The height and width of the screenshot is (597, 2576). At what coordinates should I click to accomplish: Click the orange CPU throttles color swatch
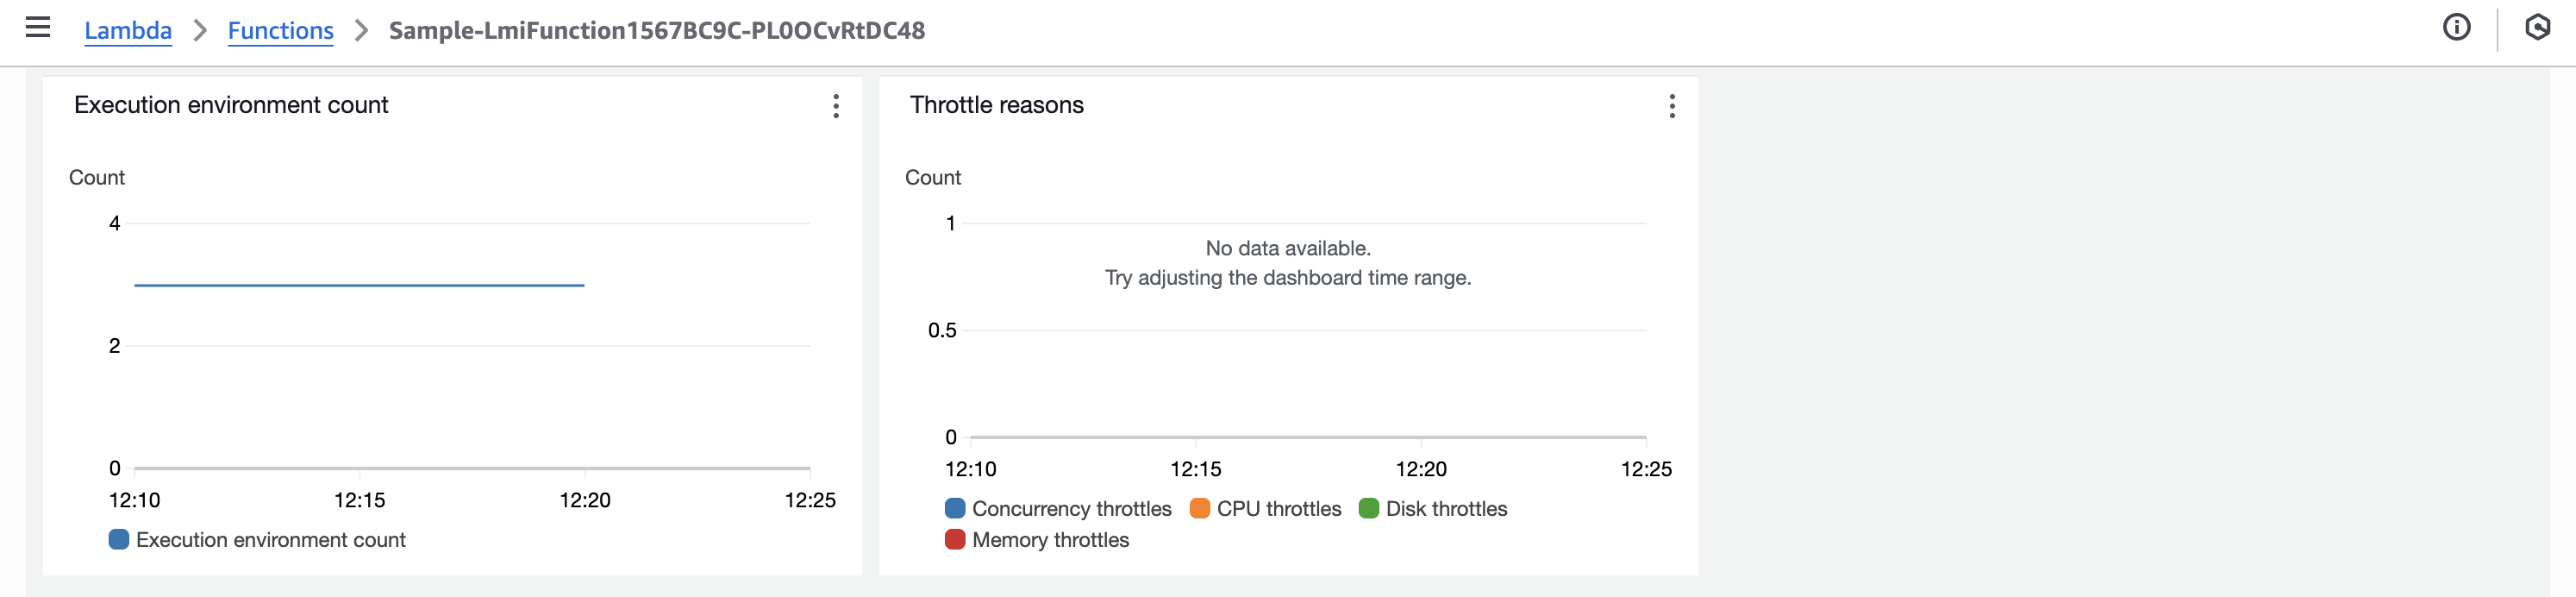click(x=1199, y=509)
